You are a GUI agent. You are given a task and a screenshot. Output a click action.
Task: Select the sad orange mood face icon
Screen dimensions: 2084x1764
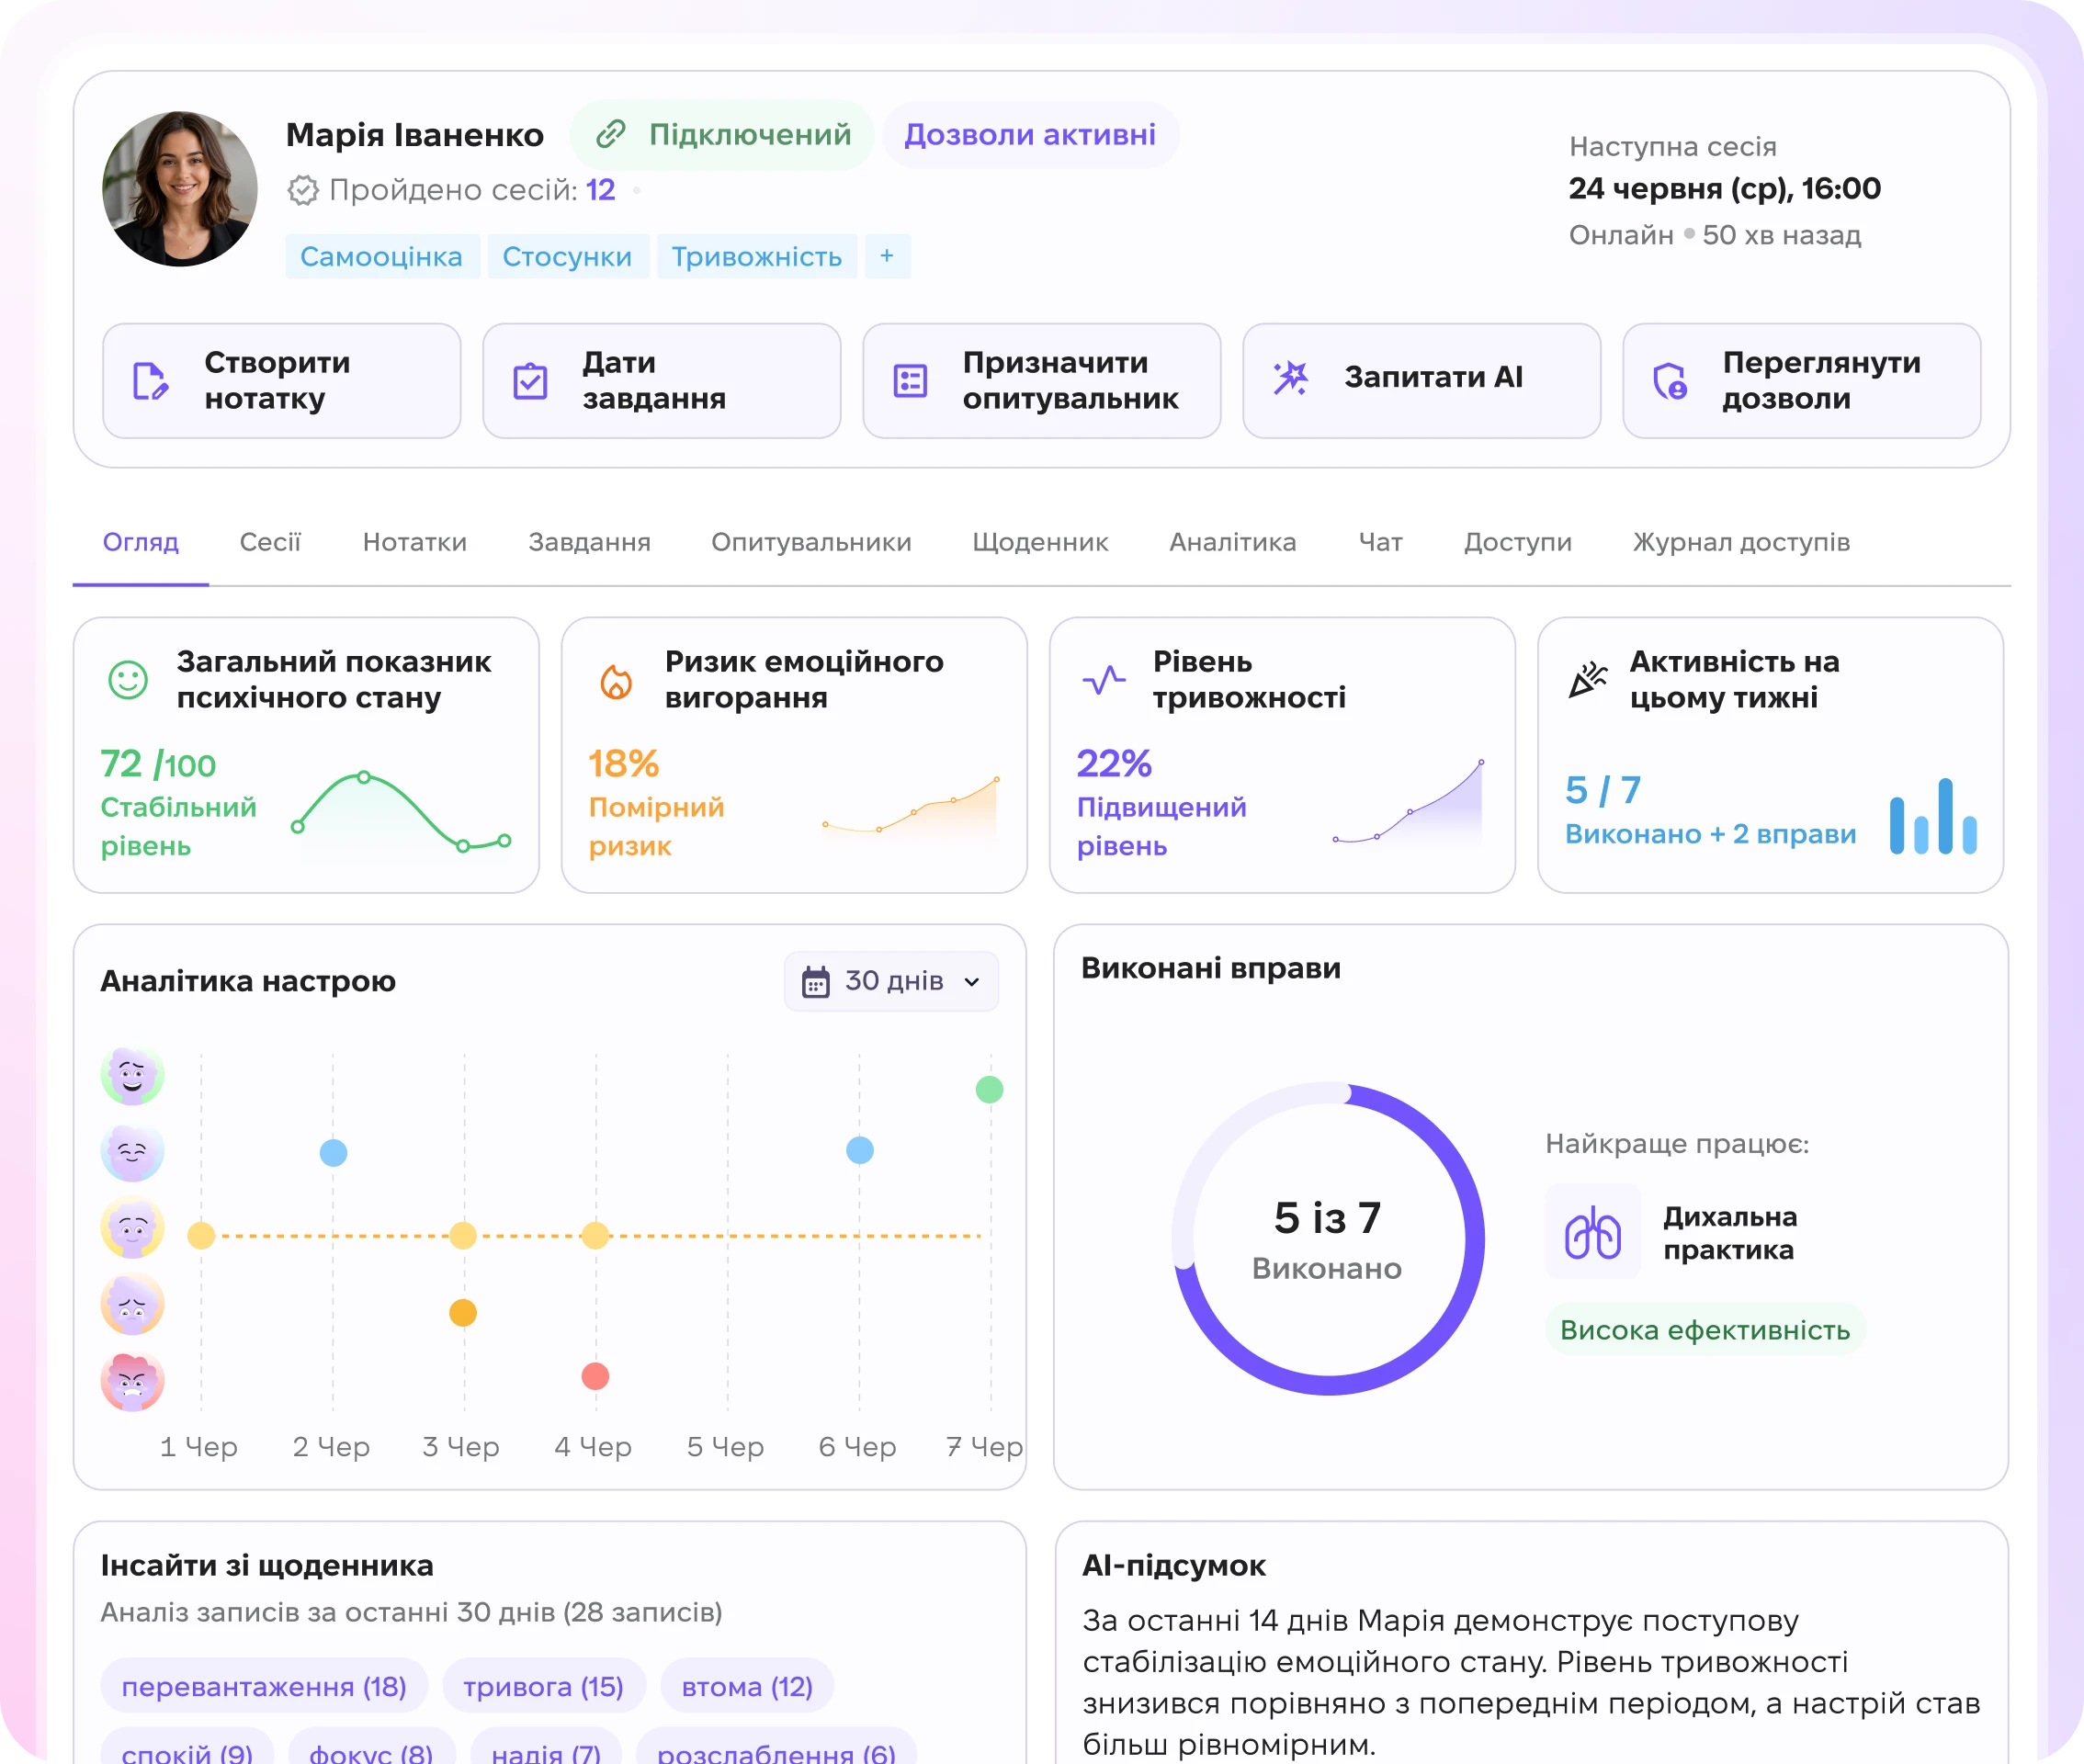(x=132, y=1304)
